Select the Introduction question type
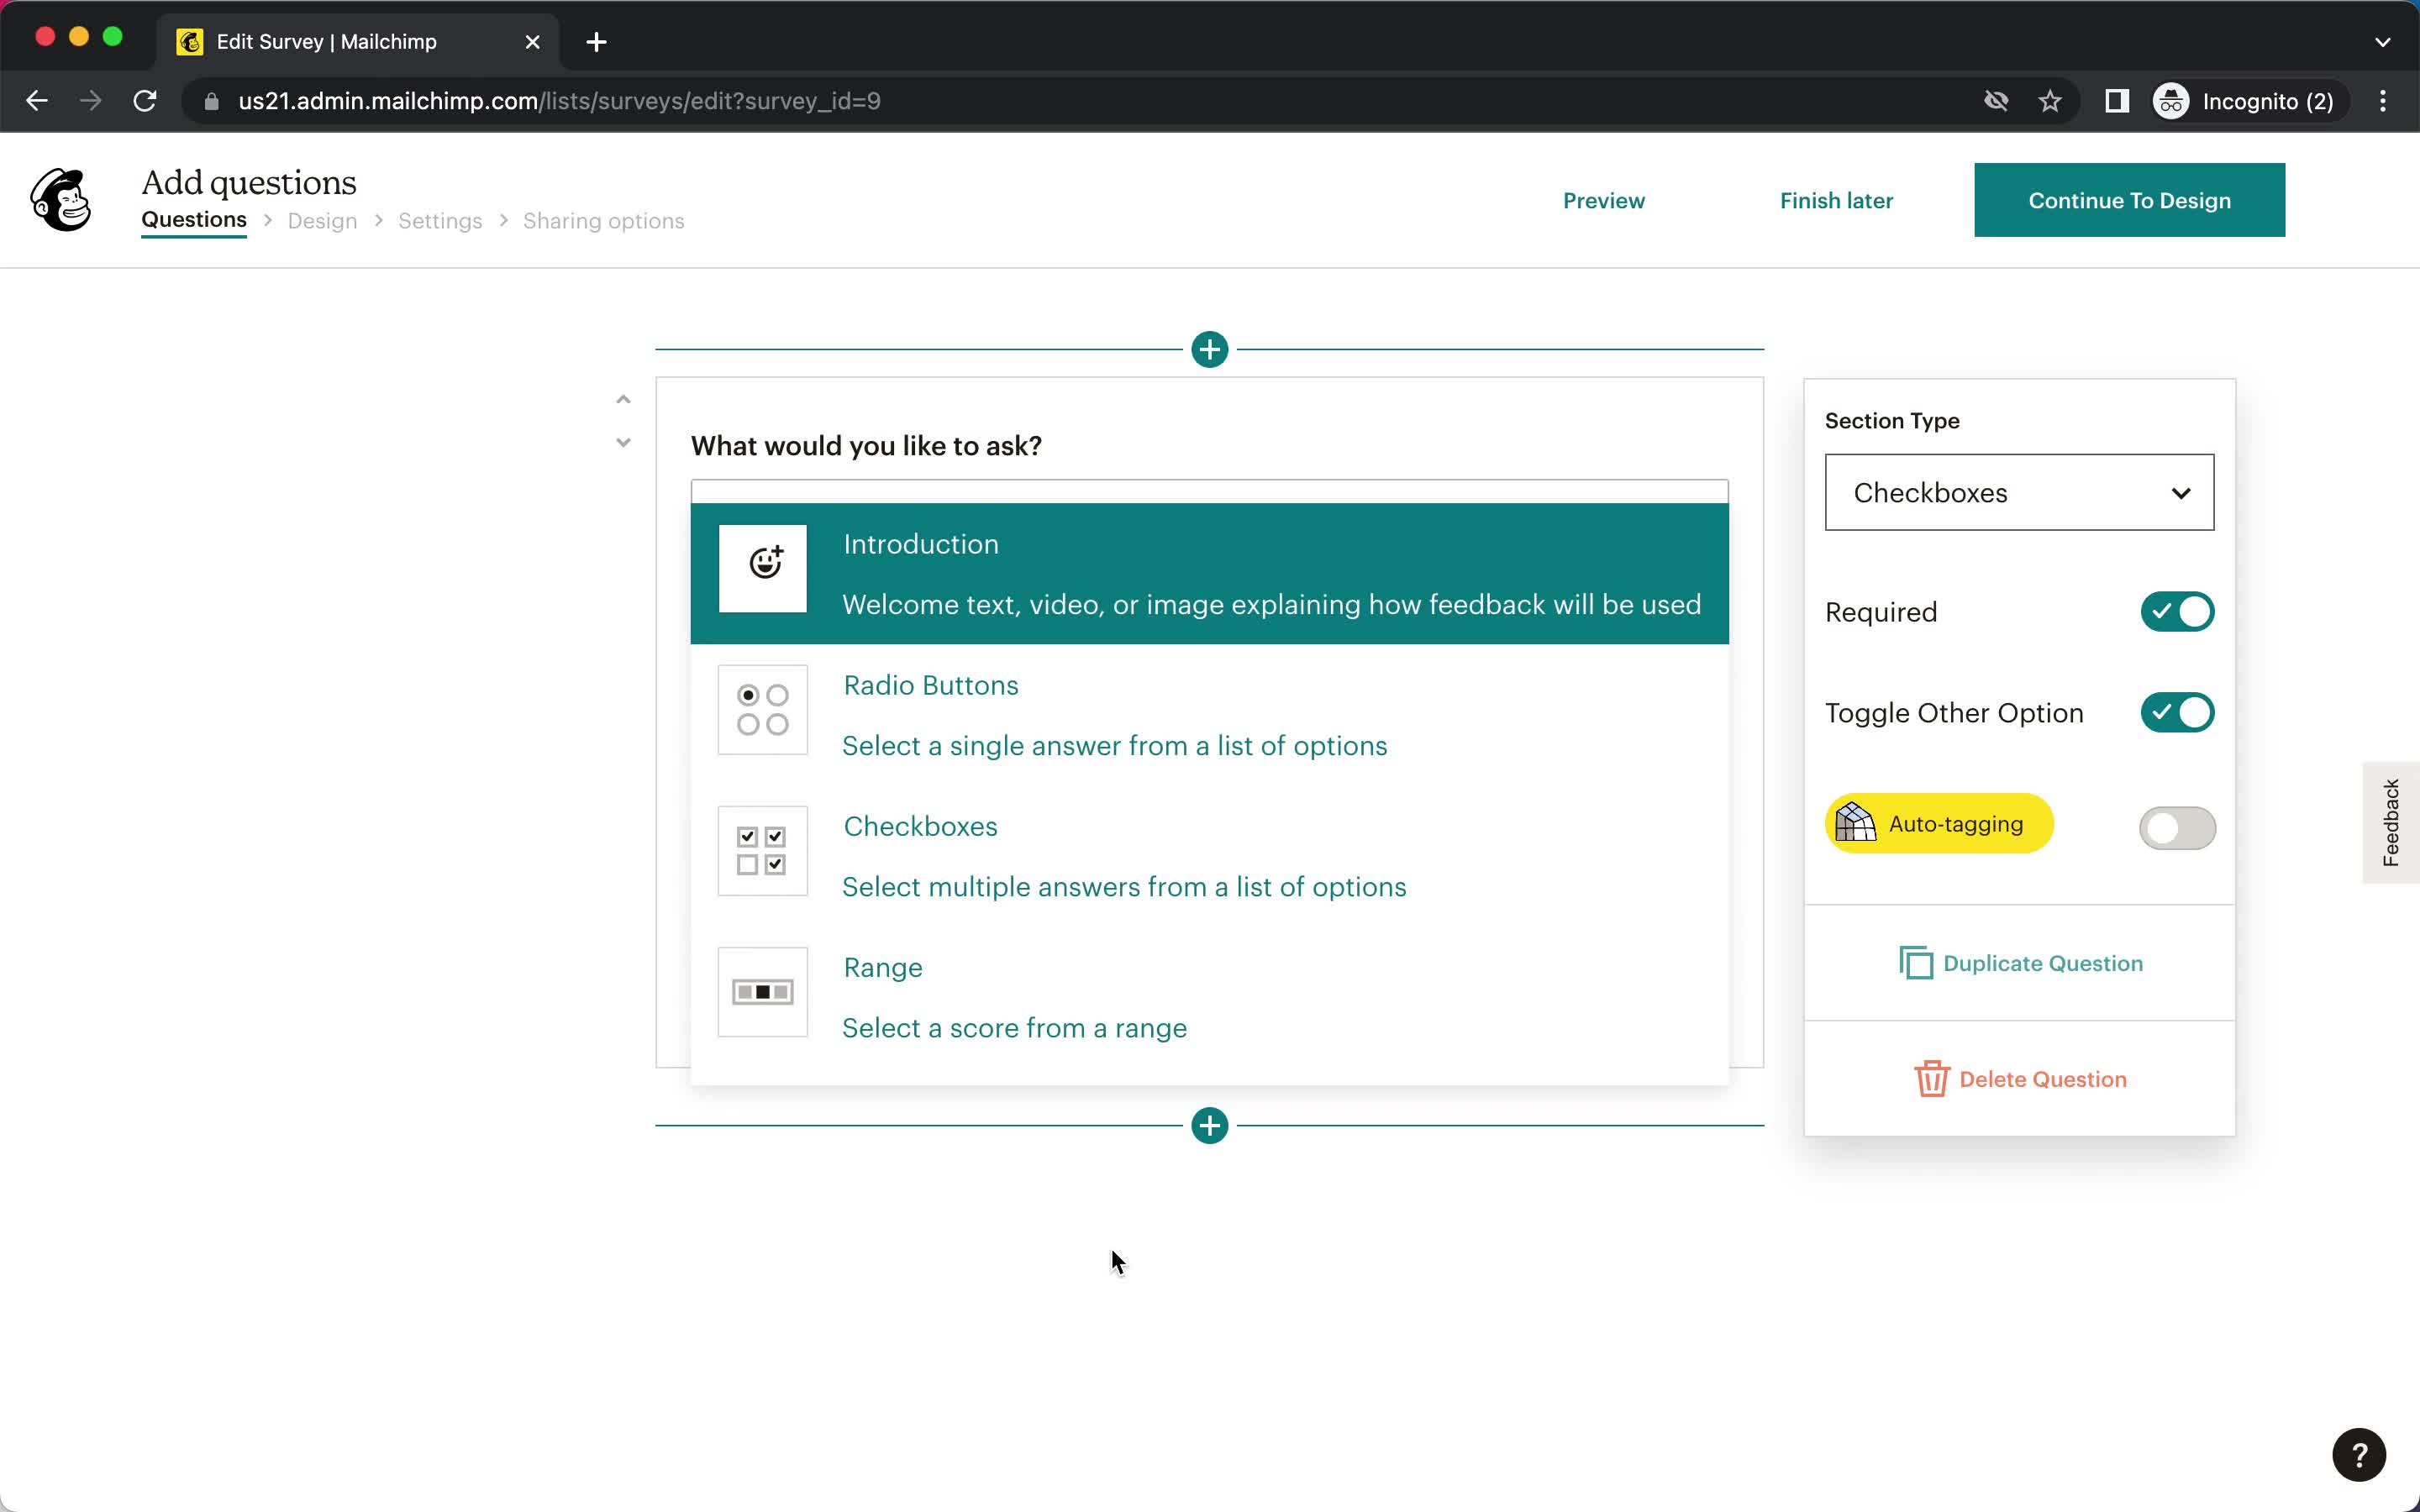2420x1512 pixels. click(x=1209, y=573)
